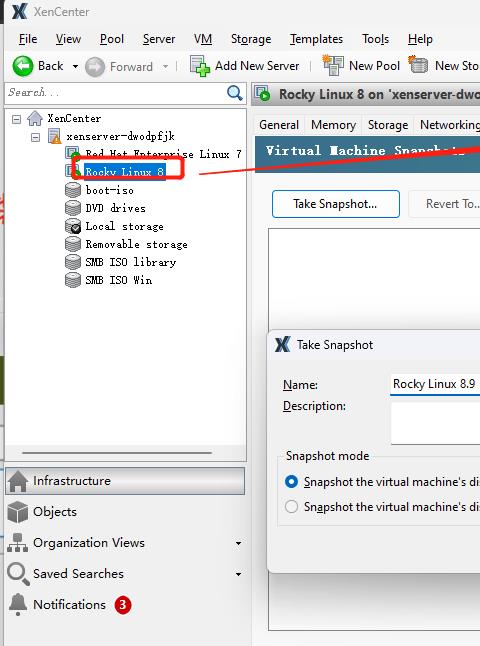Click the SMB ISO Win disk icon

[x=73, y=280]
